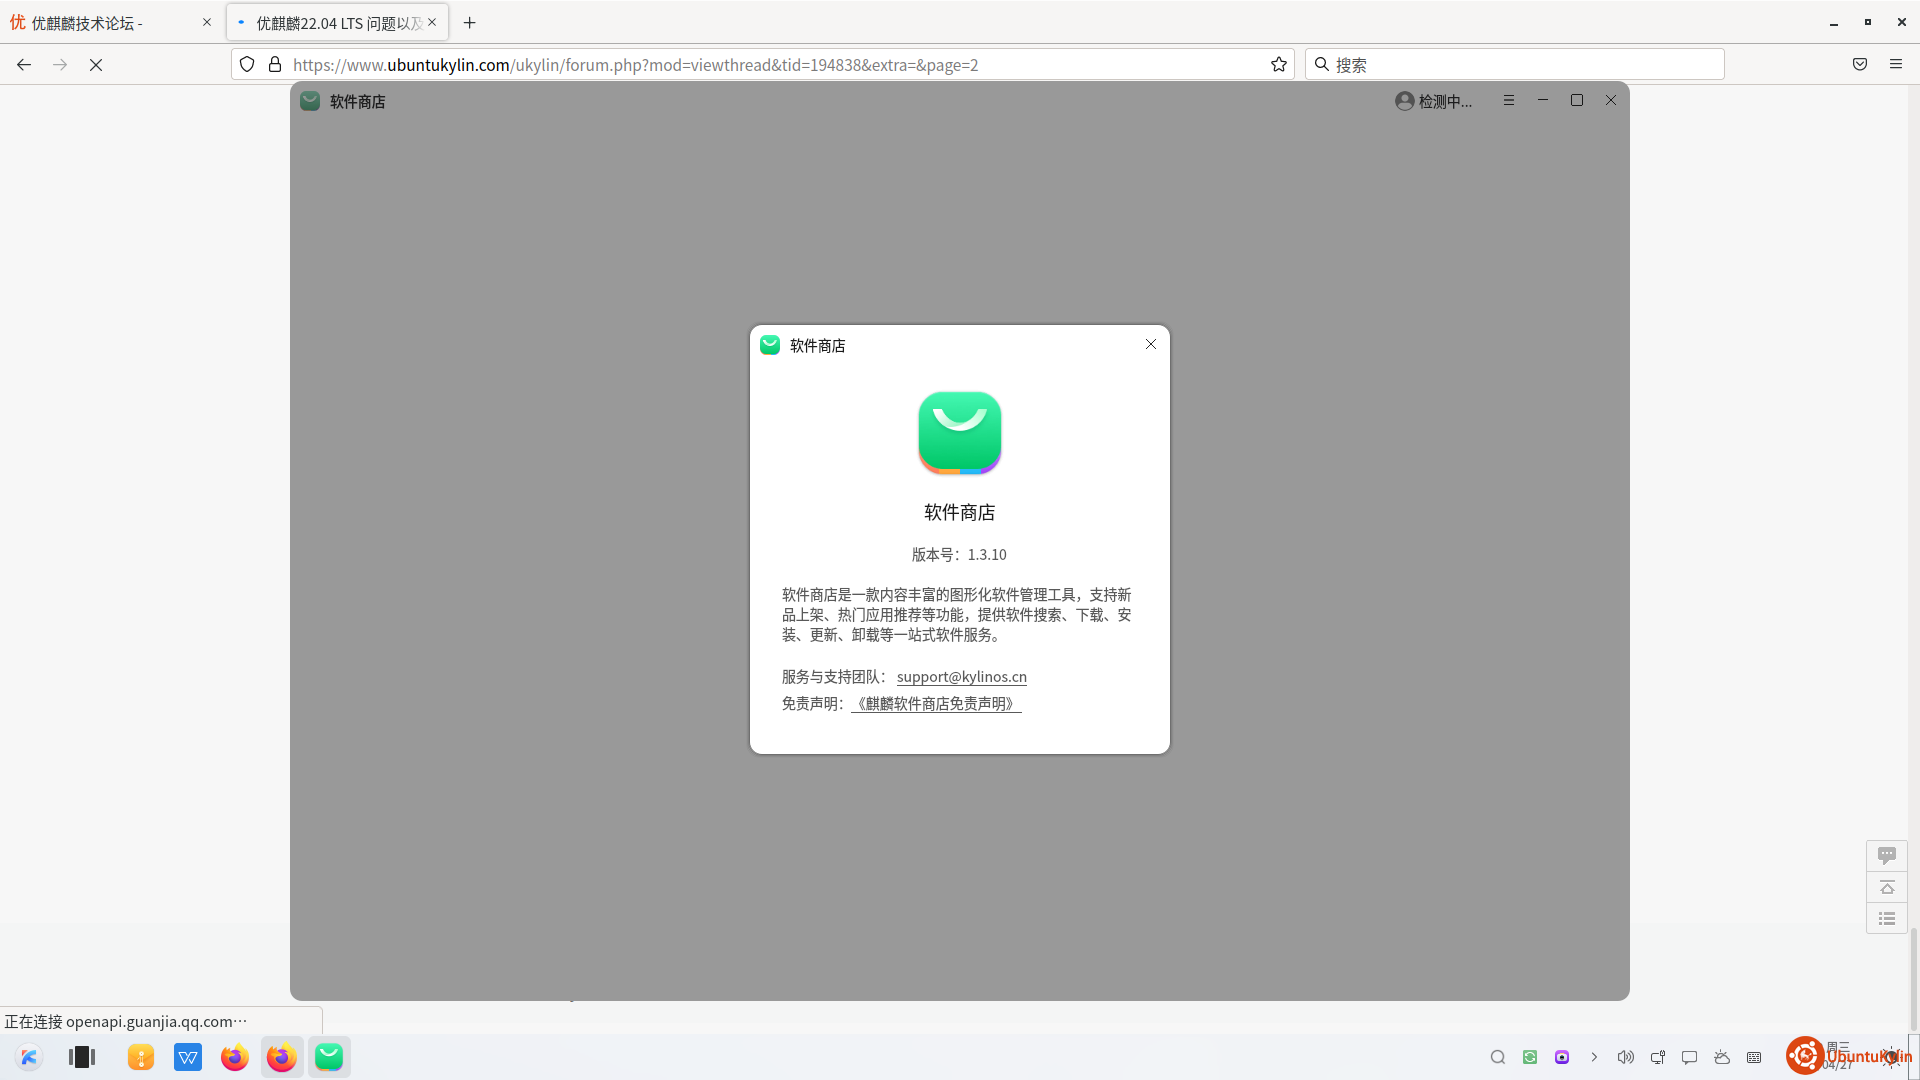Open the notification message tray icon
Screen dimensions: 1920x1080
(1690, 1057)
